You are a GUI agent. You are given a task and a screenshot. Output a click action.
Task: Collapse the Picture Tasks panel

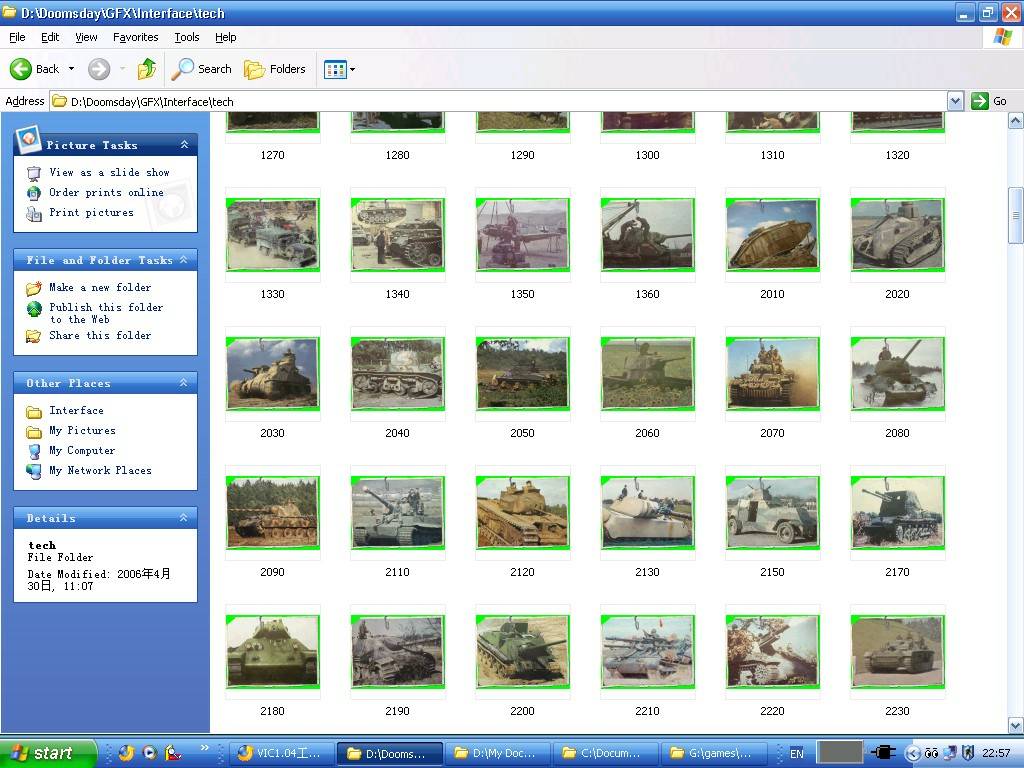(x=184, y=145)
